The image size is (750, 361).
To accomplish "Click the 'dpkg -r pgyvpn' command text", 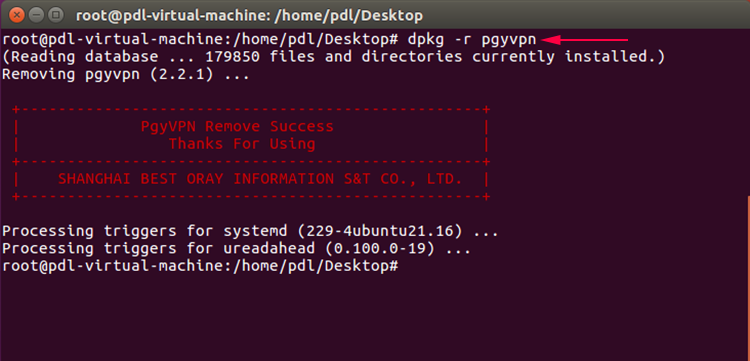I will tap(472, 39).
